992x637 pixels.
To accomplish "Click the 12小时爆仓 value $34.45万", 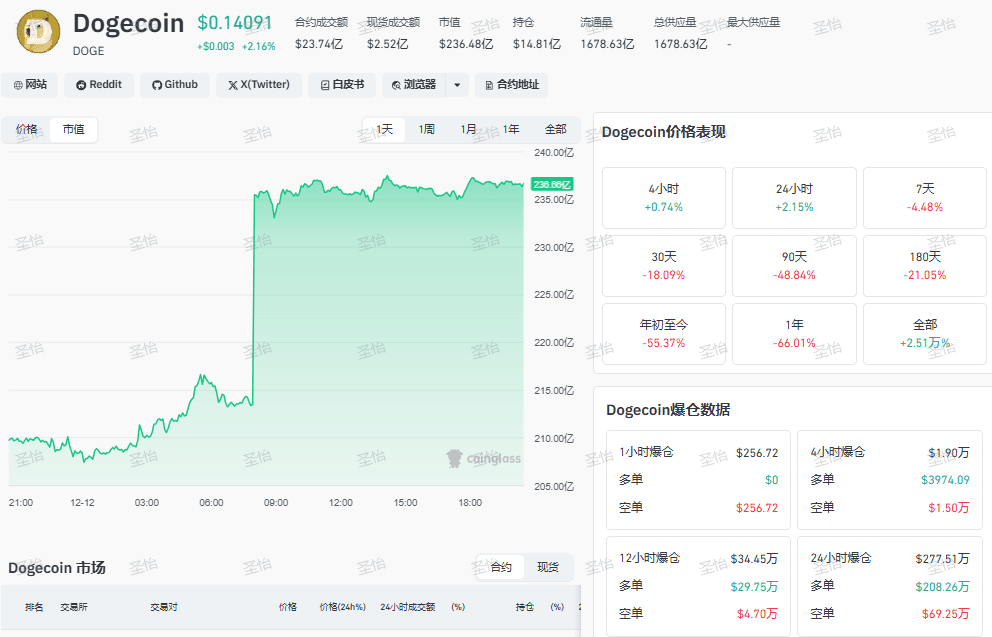I will 753,559.
